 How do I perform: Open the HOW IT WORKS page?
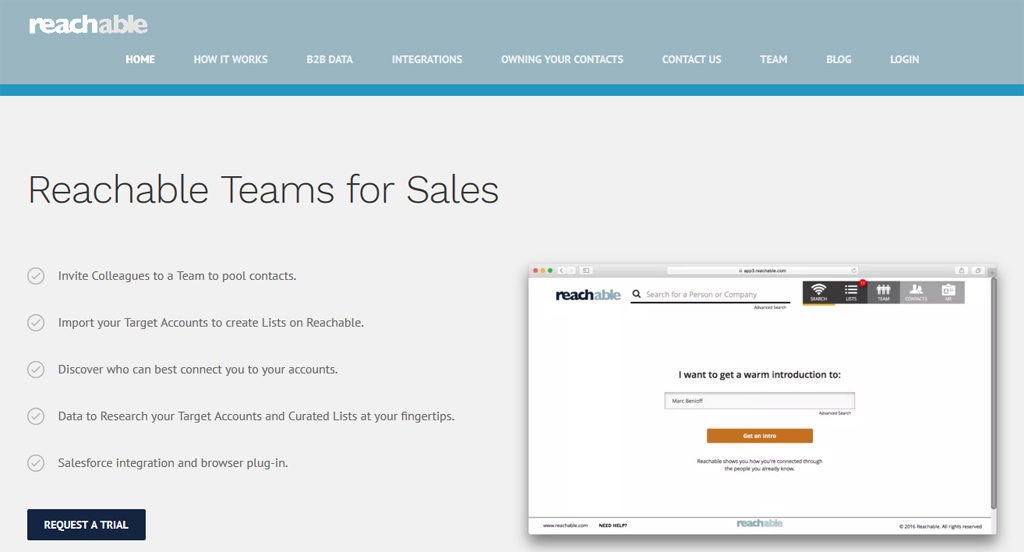[231, 59]
